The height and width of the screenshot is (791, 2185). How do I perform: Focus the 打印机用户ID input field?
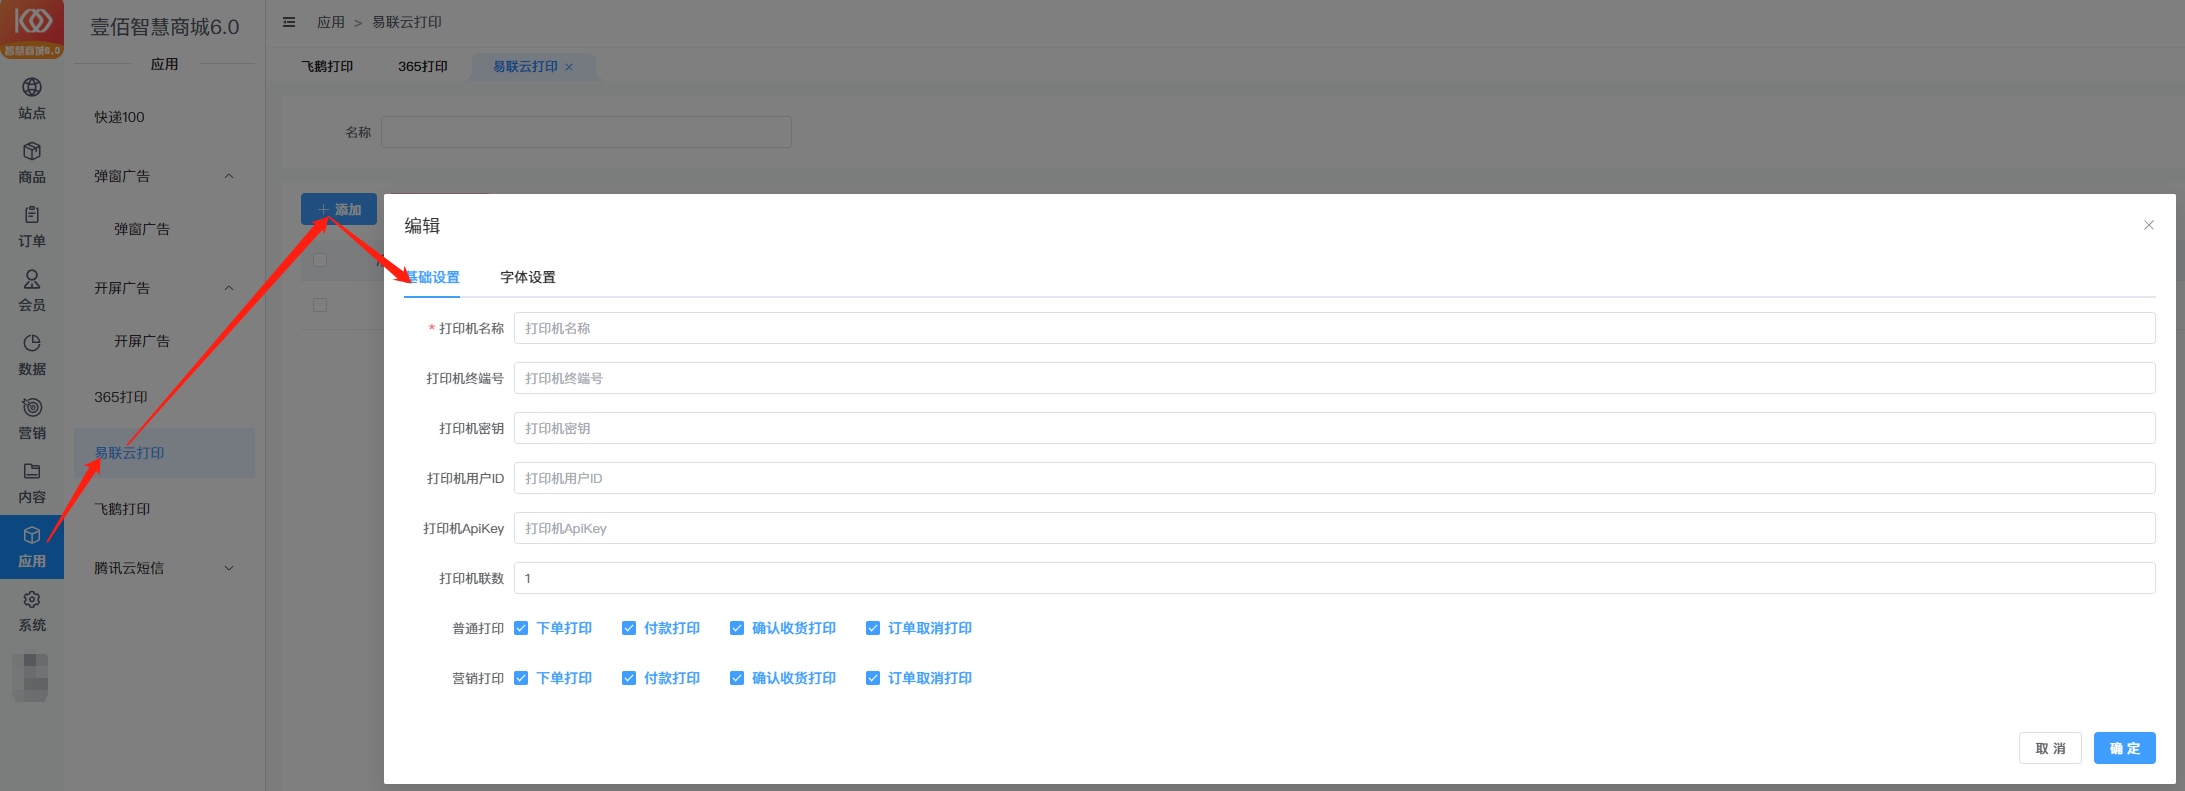point(1334,478)
